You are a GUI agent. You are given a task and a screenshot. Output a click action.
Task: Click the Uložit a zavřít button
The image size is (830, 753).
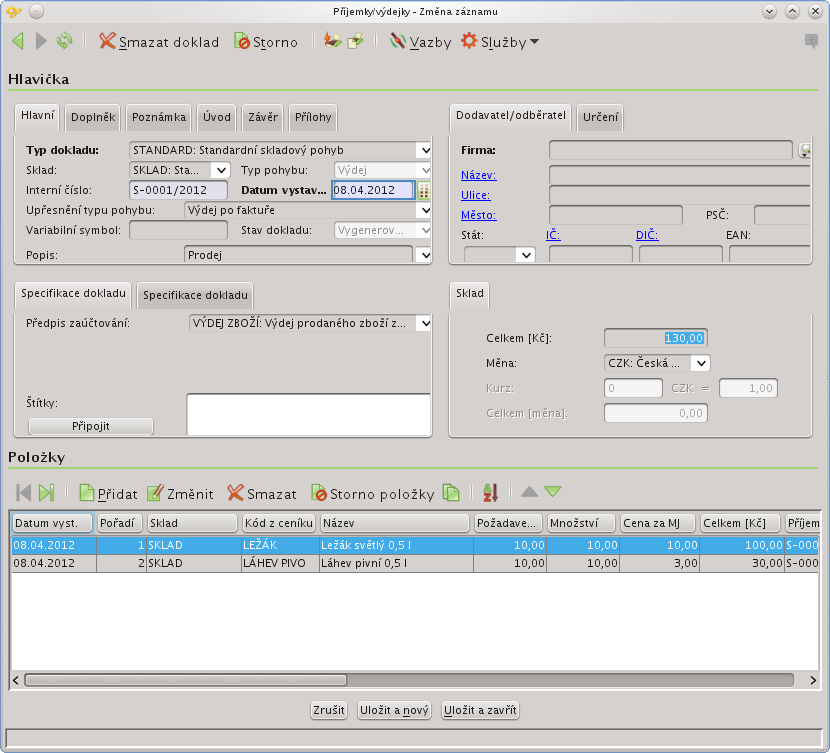480,710
